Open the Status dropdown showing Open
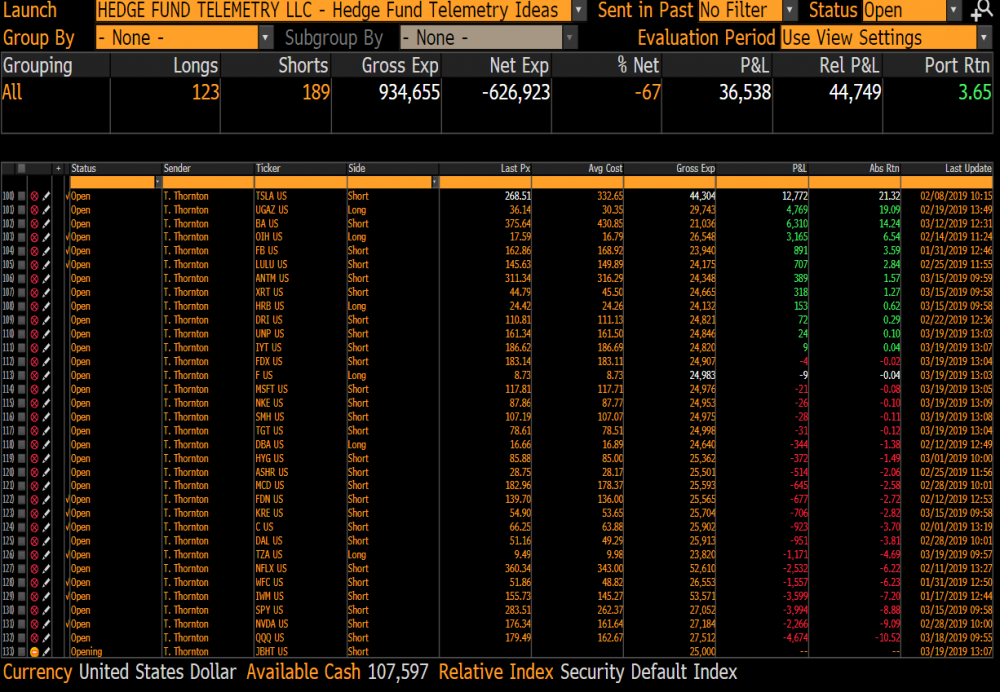 click(954, 10)
